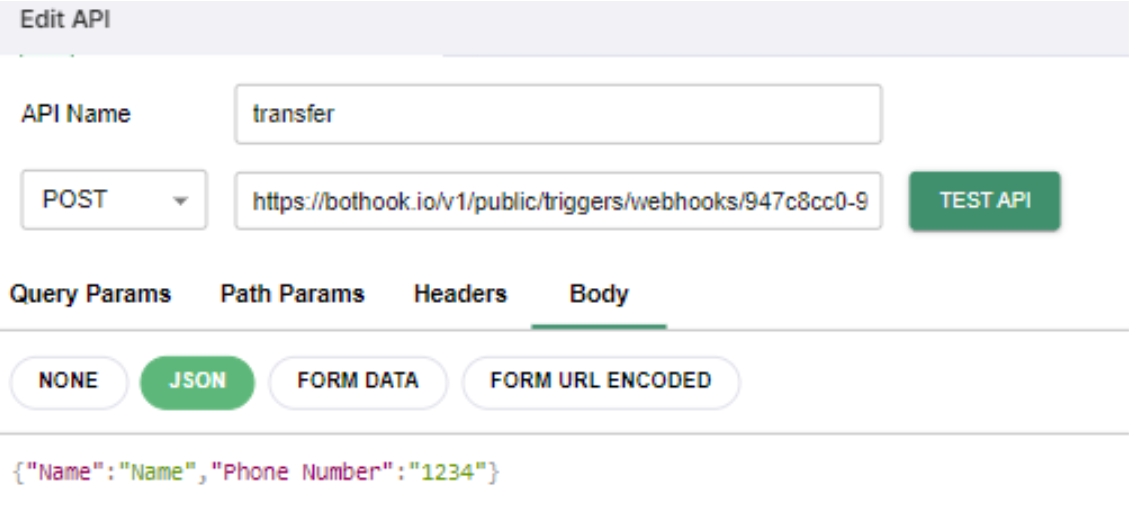Switch to the Query Params tab
The width and height of the screenshot is (1146, 506).
(90, 294)
